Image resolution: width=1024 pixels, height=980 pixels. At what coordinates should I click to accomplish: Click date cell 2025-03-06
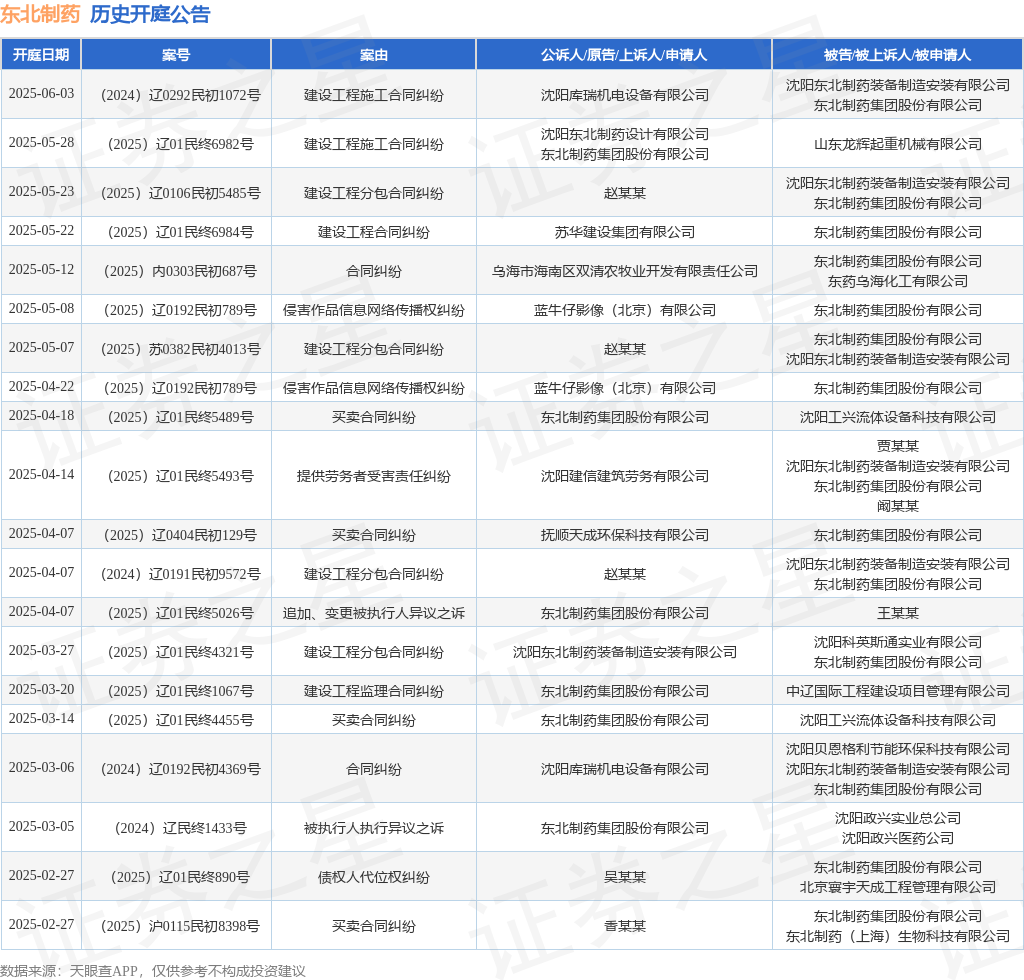point(41,767)
